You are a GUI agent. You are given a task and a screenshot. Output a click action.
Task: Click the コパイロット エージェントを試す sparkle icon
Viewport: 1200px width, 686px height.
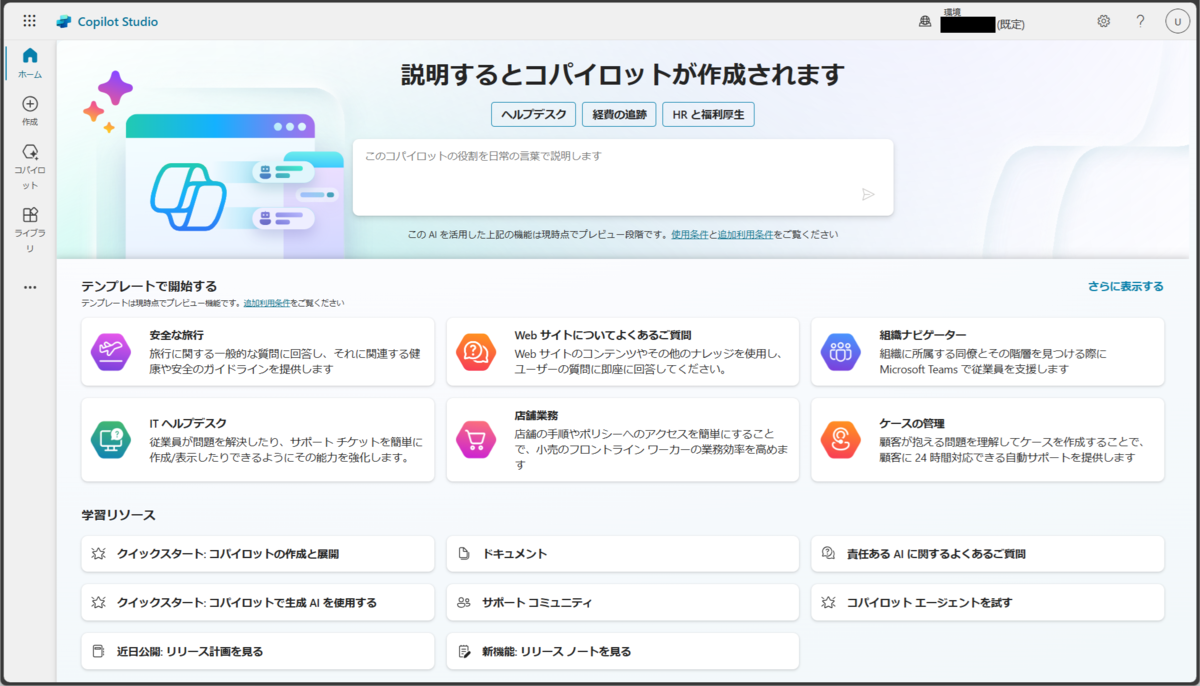(x=828, y=602)
